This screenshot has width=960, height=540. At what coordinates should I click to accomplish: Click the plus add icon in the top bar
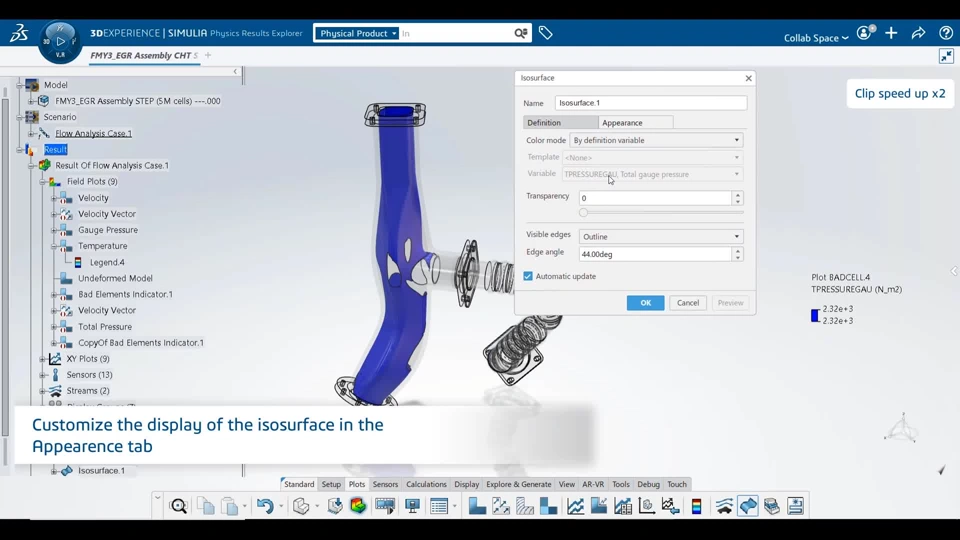[x=891, y=33]
